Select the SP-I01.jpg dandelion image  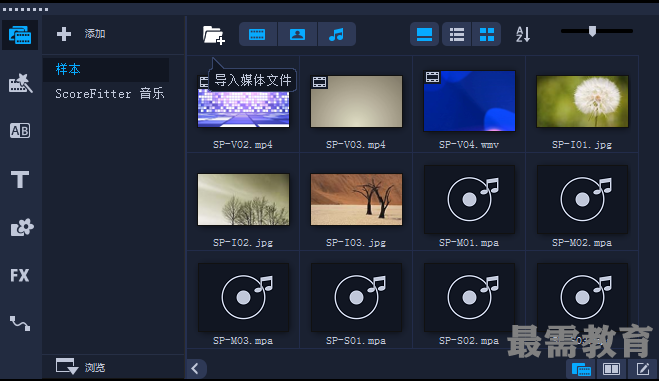583,101
